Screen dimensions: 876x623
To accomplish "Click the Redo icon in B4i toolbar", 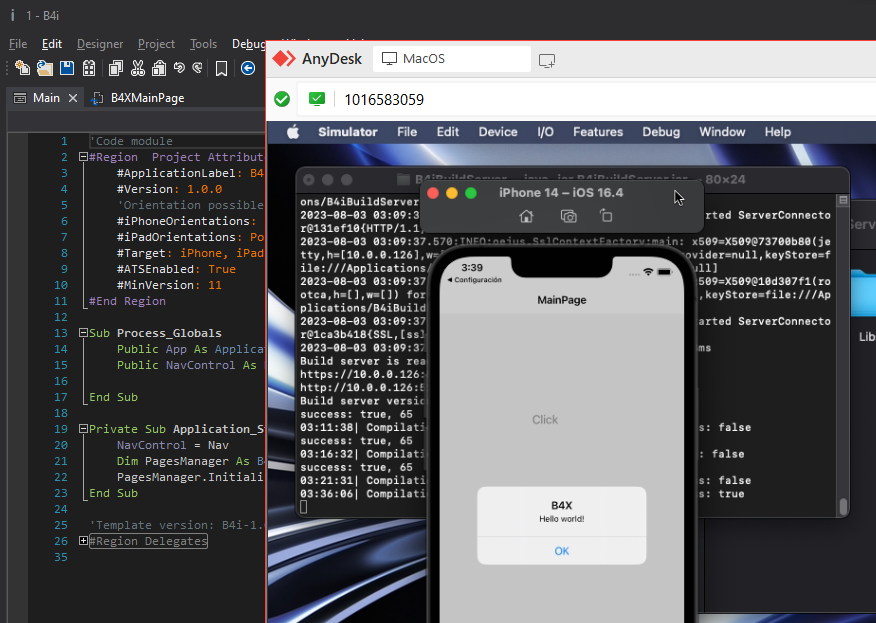I will click(197, 68).
